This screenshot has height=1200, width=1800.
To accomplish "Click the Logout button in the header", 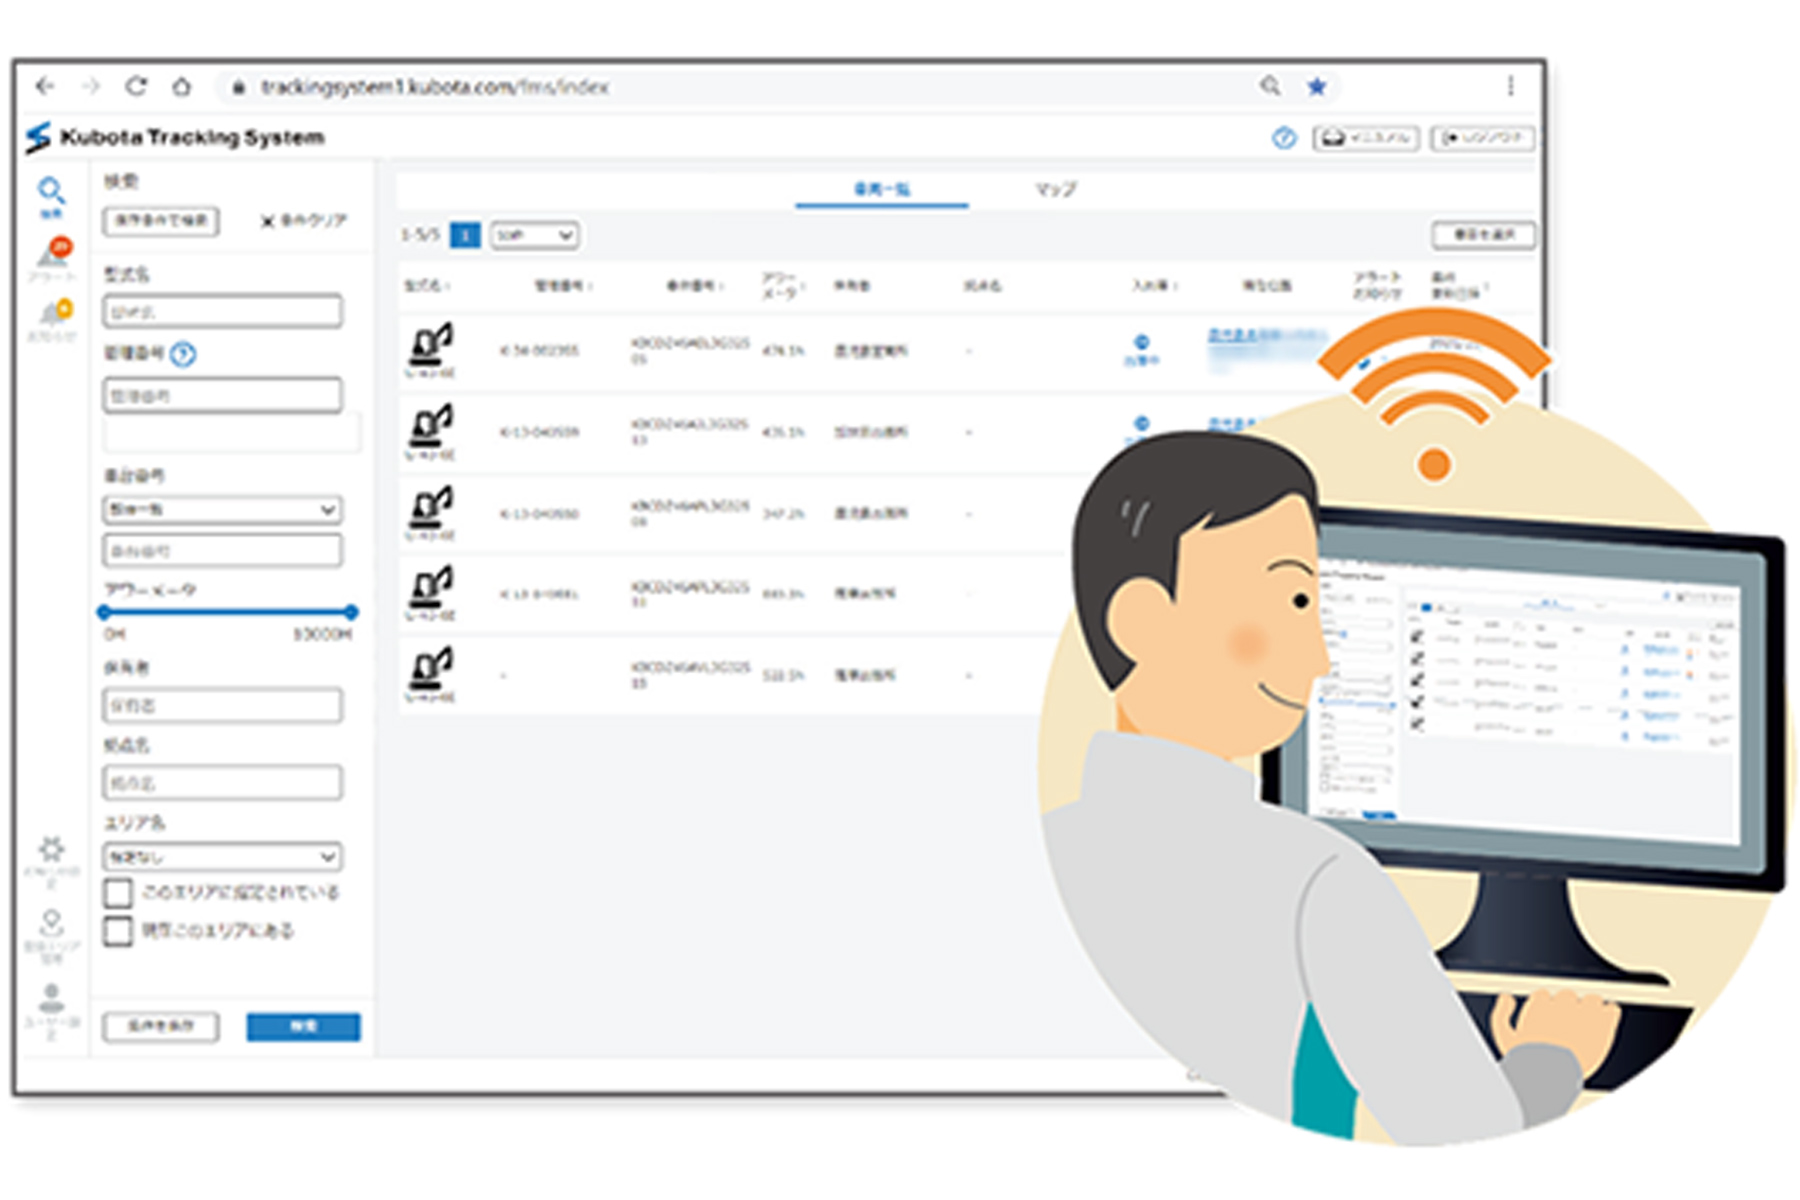I will click(1483, 138).
